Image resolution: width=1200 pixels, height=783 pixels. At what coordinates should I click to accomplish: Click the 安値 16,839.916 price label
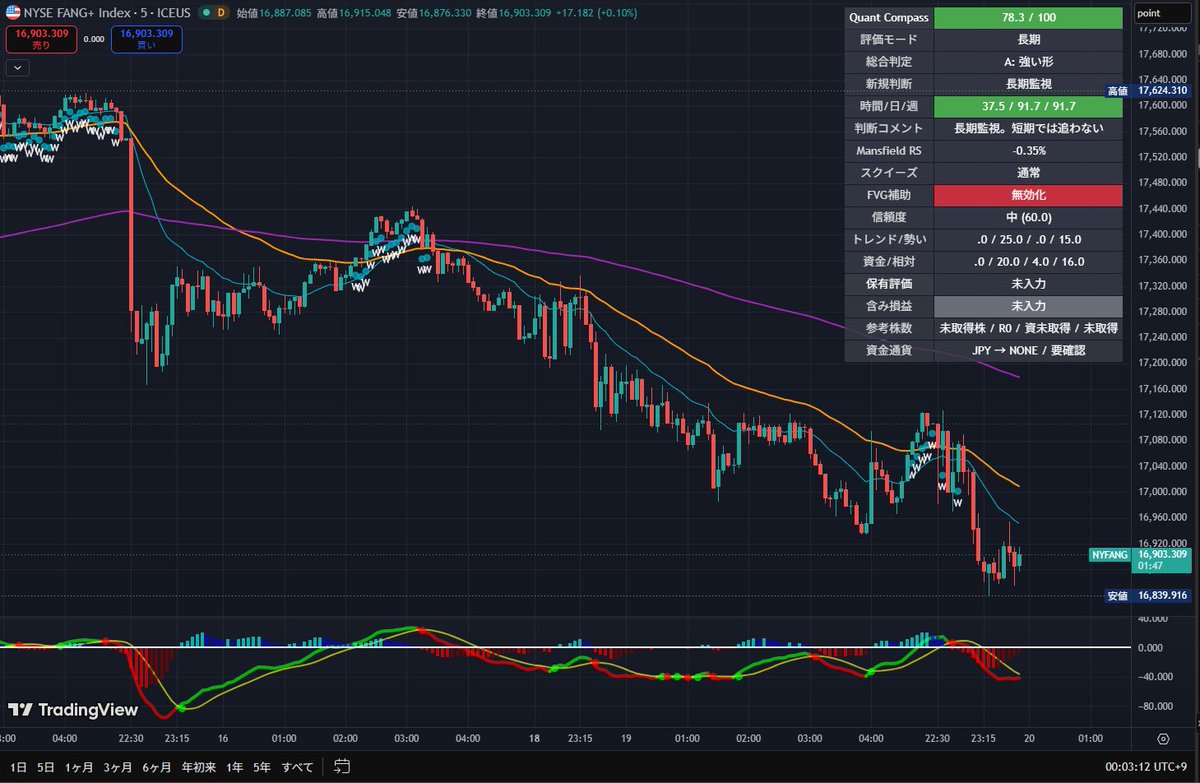[1146, 595]
